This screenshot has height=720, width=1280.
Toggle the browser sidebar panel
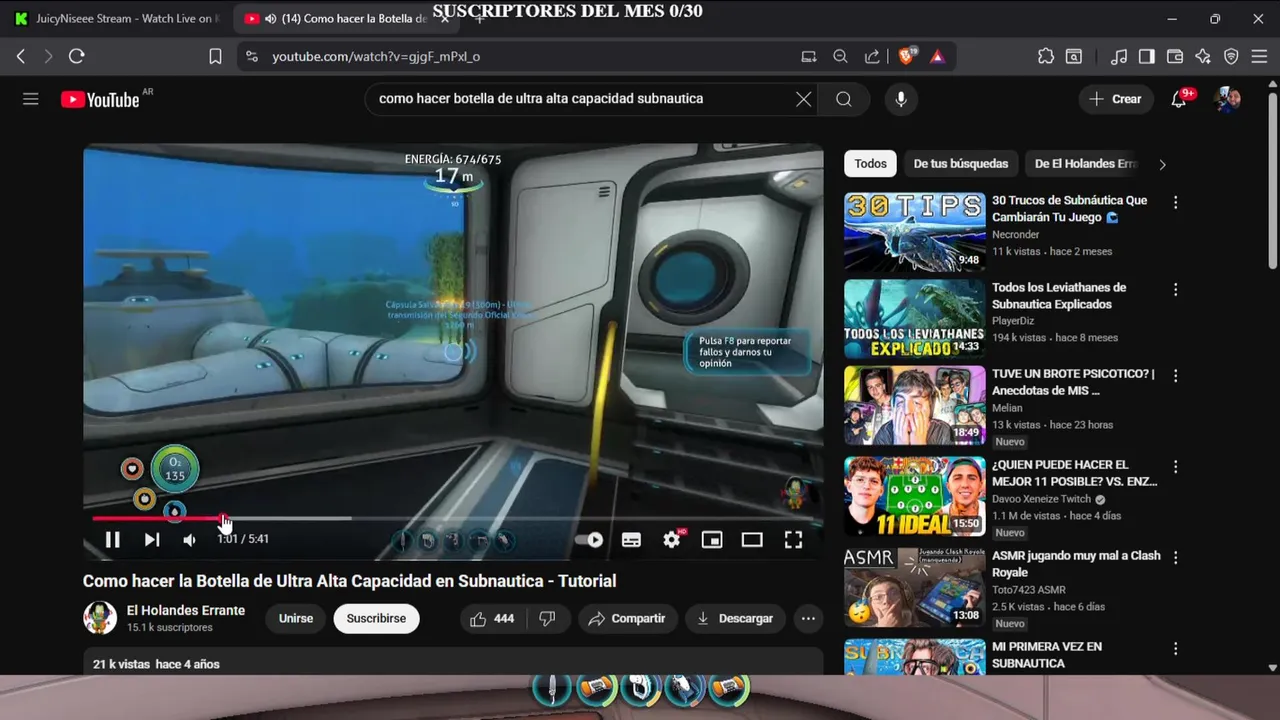click(x=1147, y=57)
